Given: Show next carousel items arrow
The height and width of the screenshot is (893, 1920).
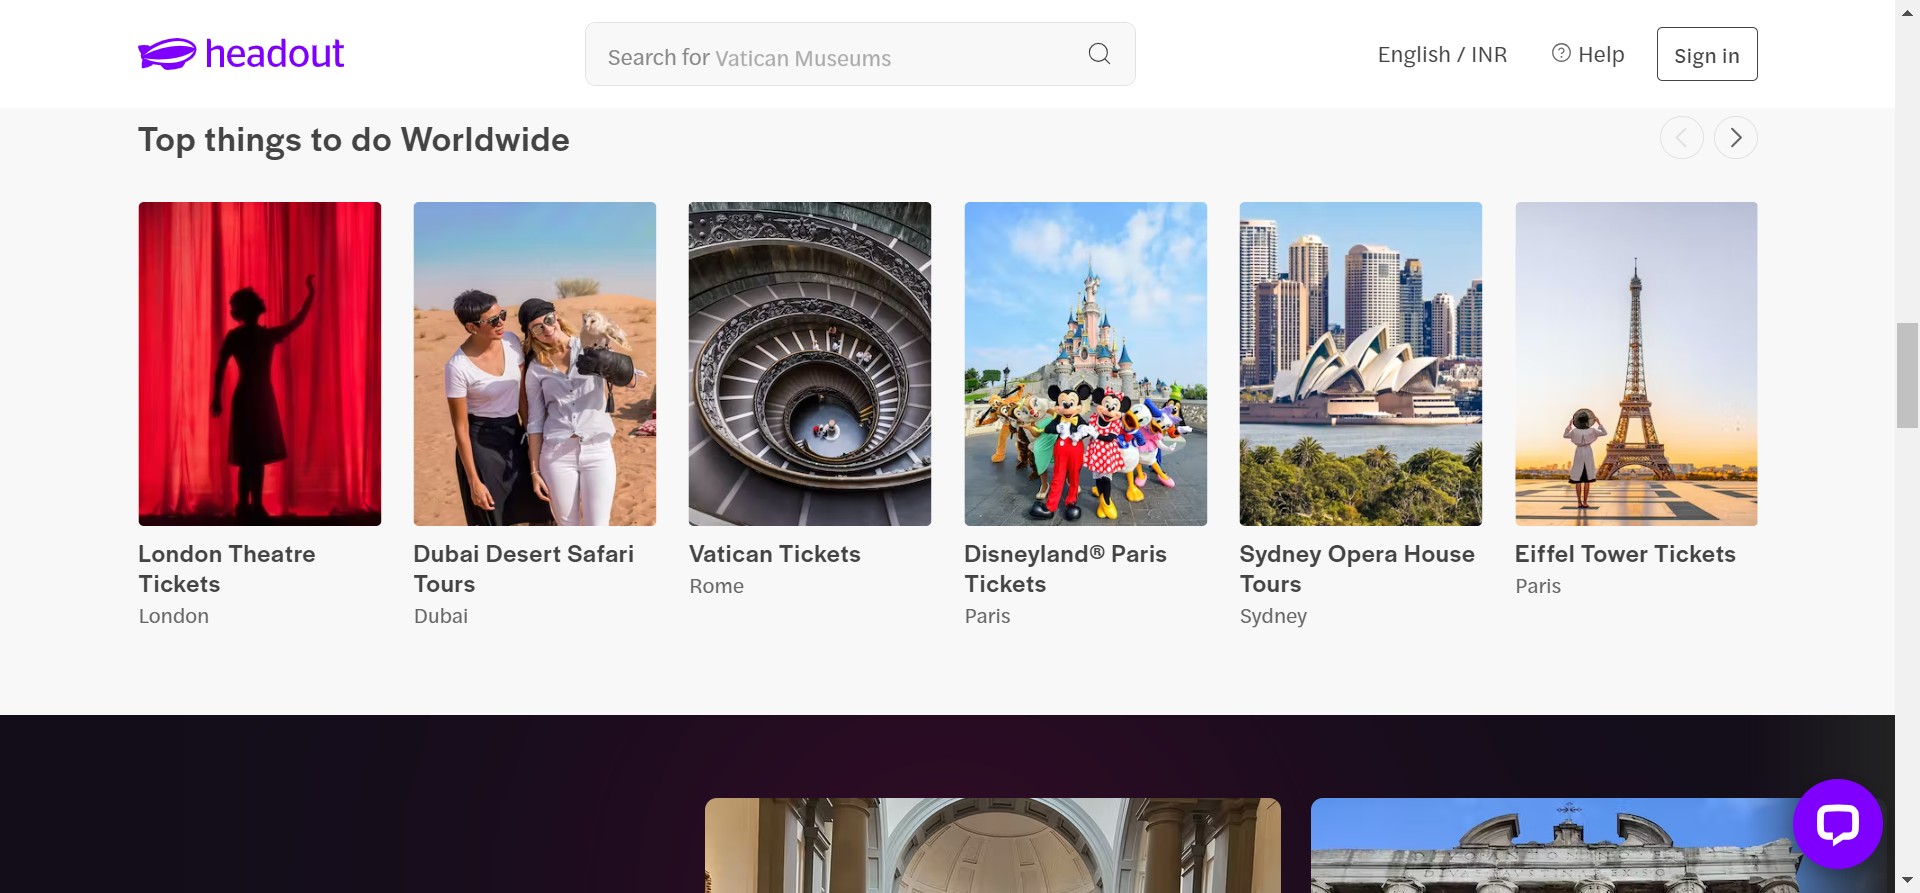Looking at the screenshot, I should click(x=1735, y=138).
